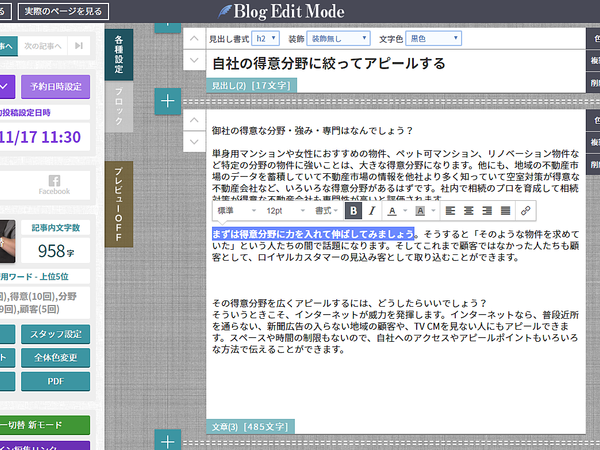
Task: Open the 文字色 黒色 dropdown
Action: click(x=433, y=39)
